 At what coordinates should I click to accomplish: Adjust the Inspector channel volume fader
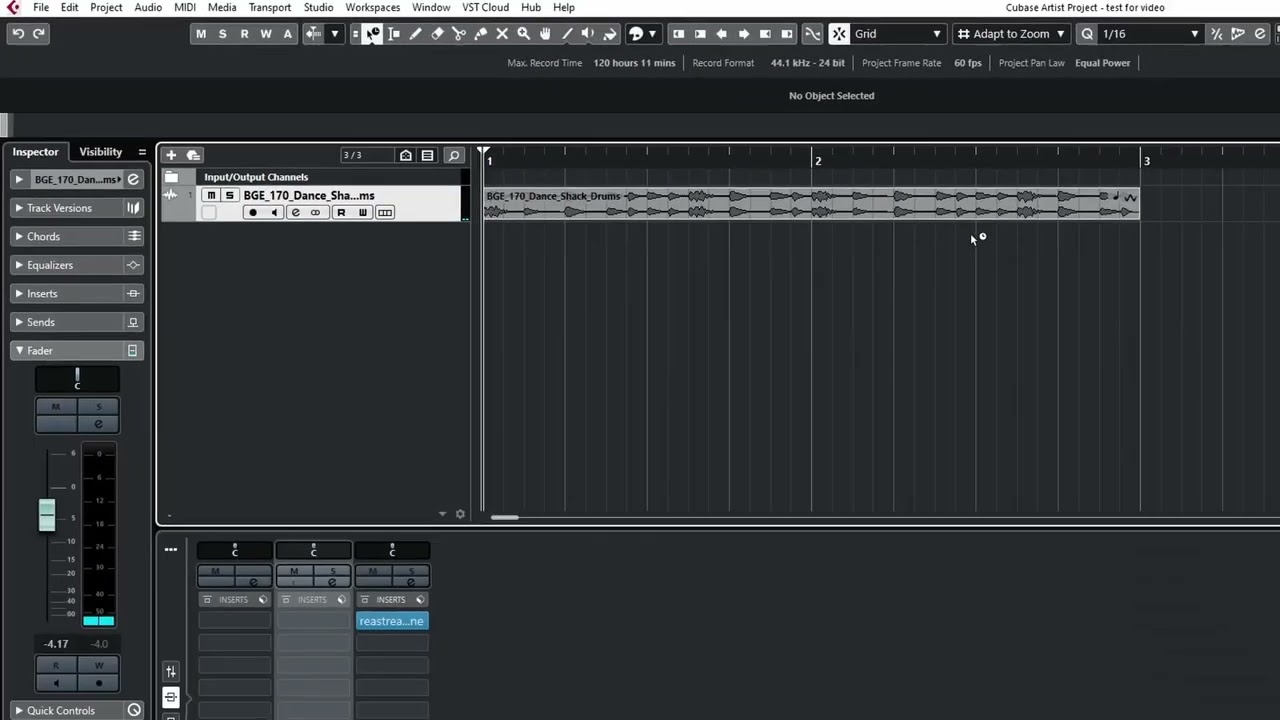click(47, 514)
